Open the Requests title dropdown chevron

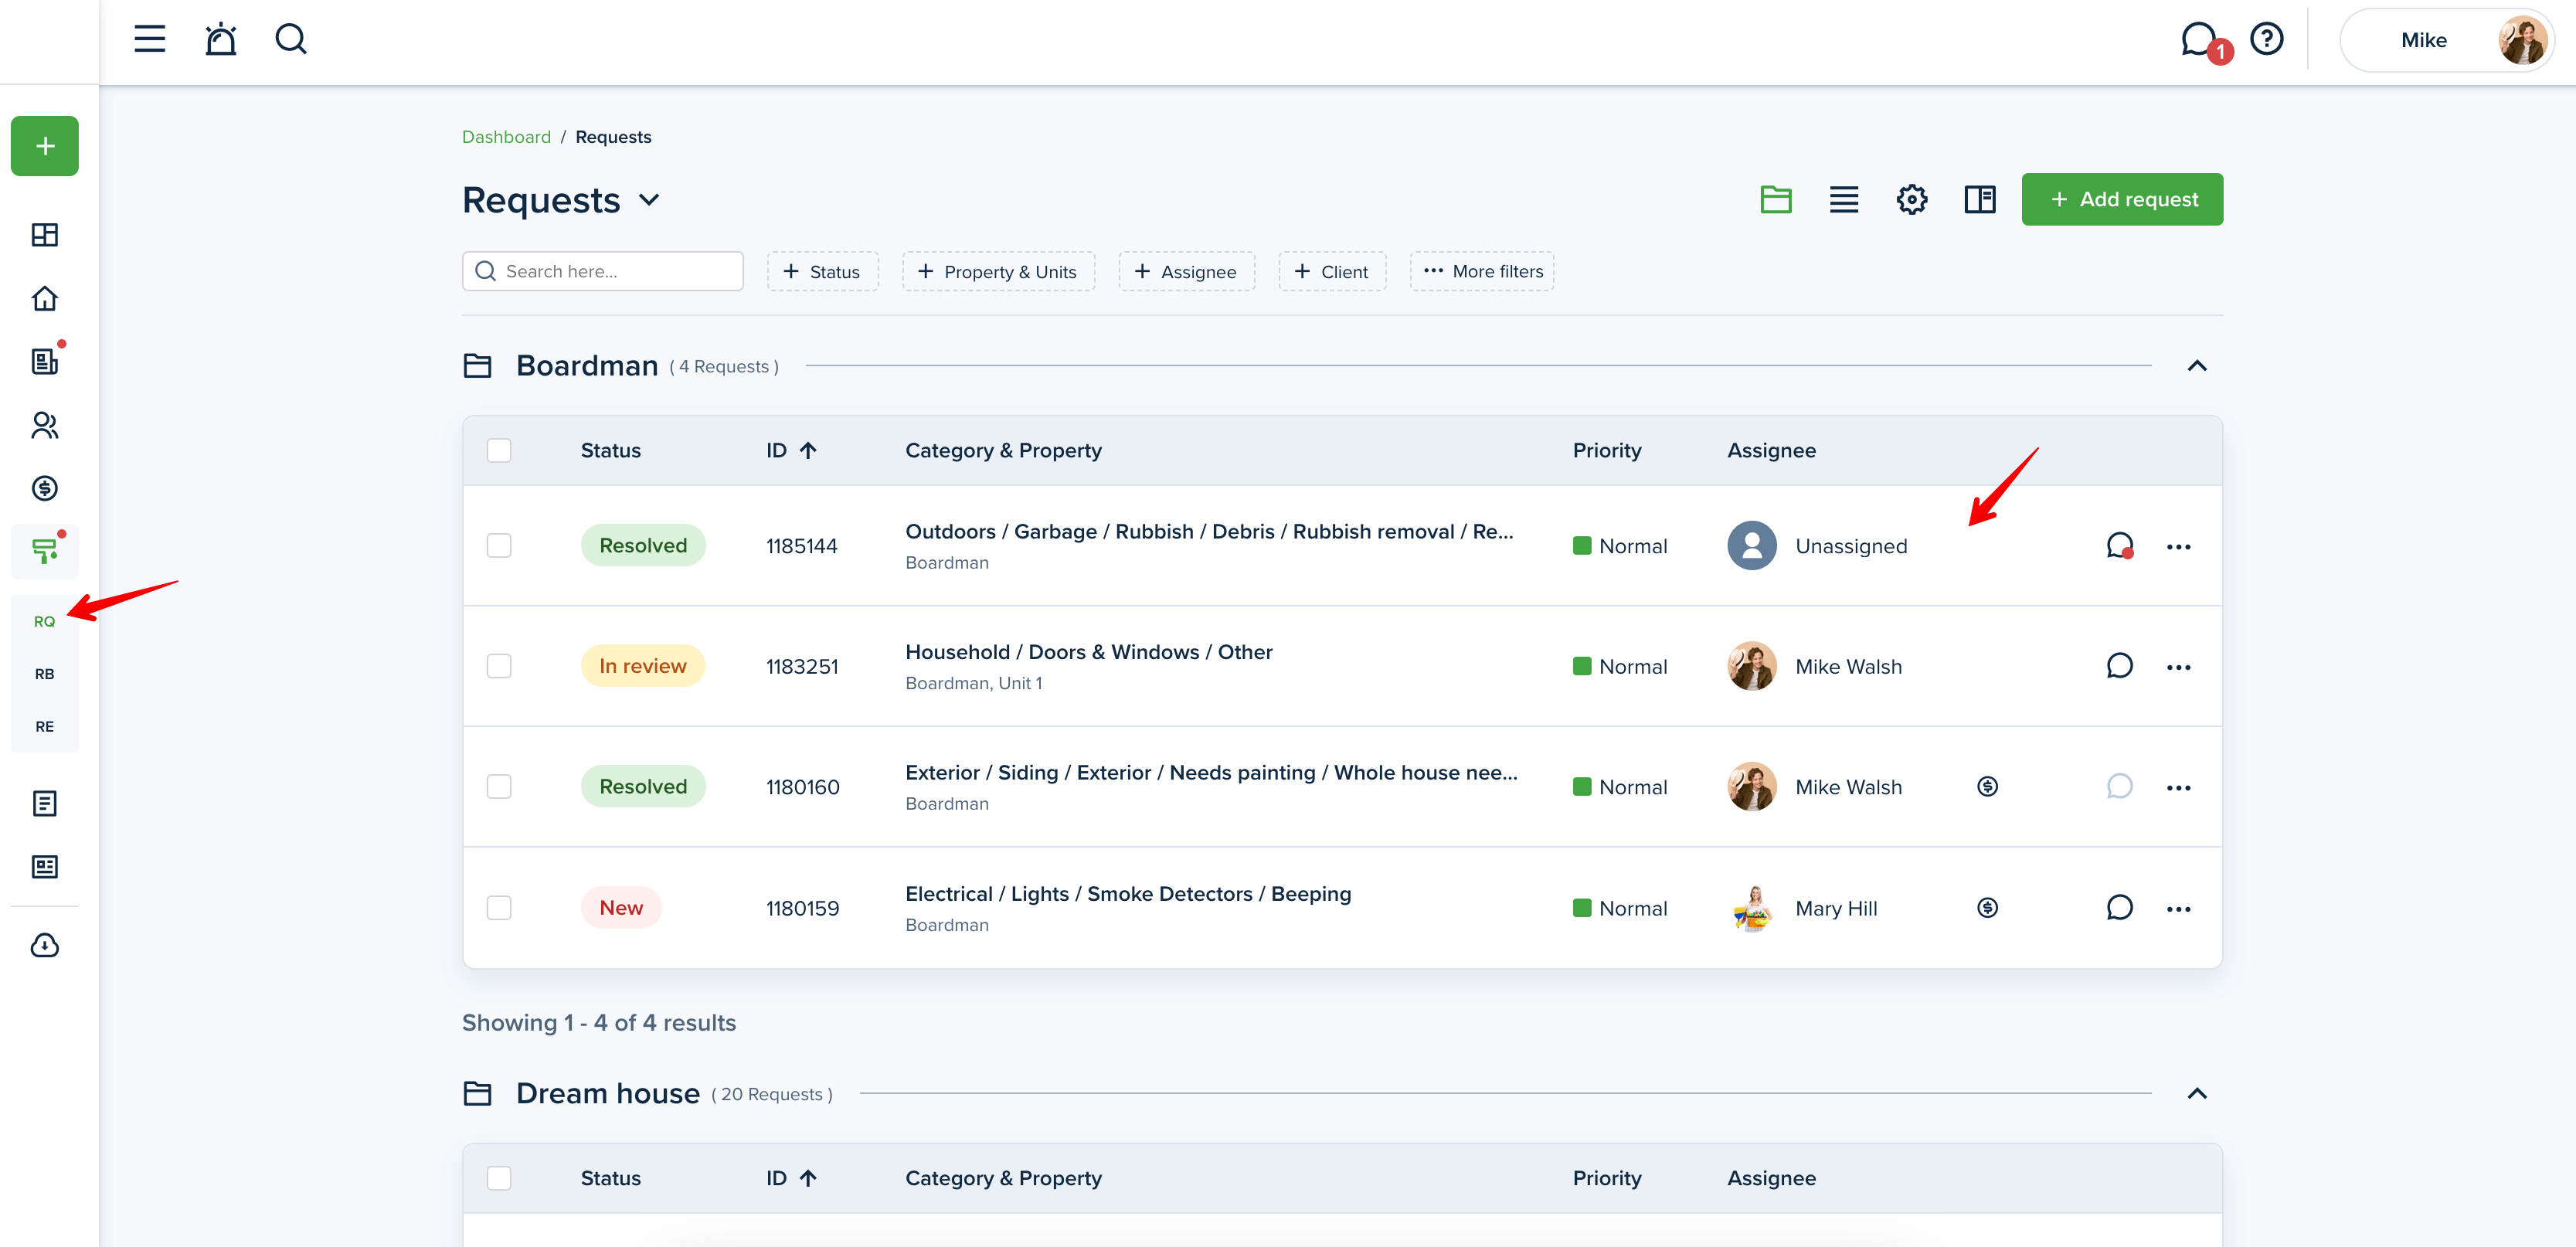[649, 200]
